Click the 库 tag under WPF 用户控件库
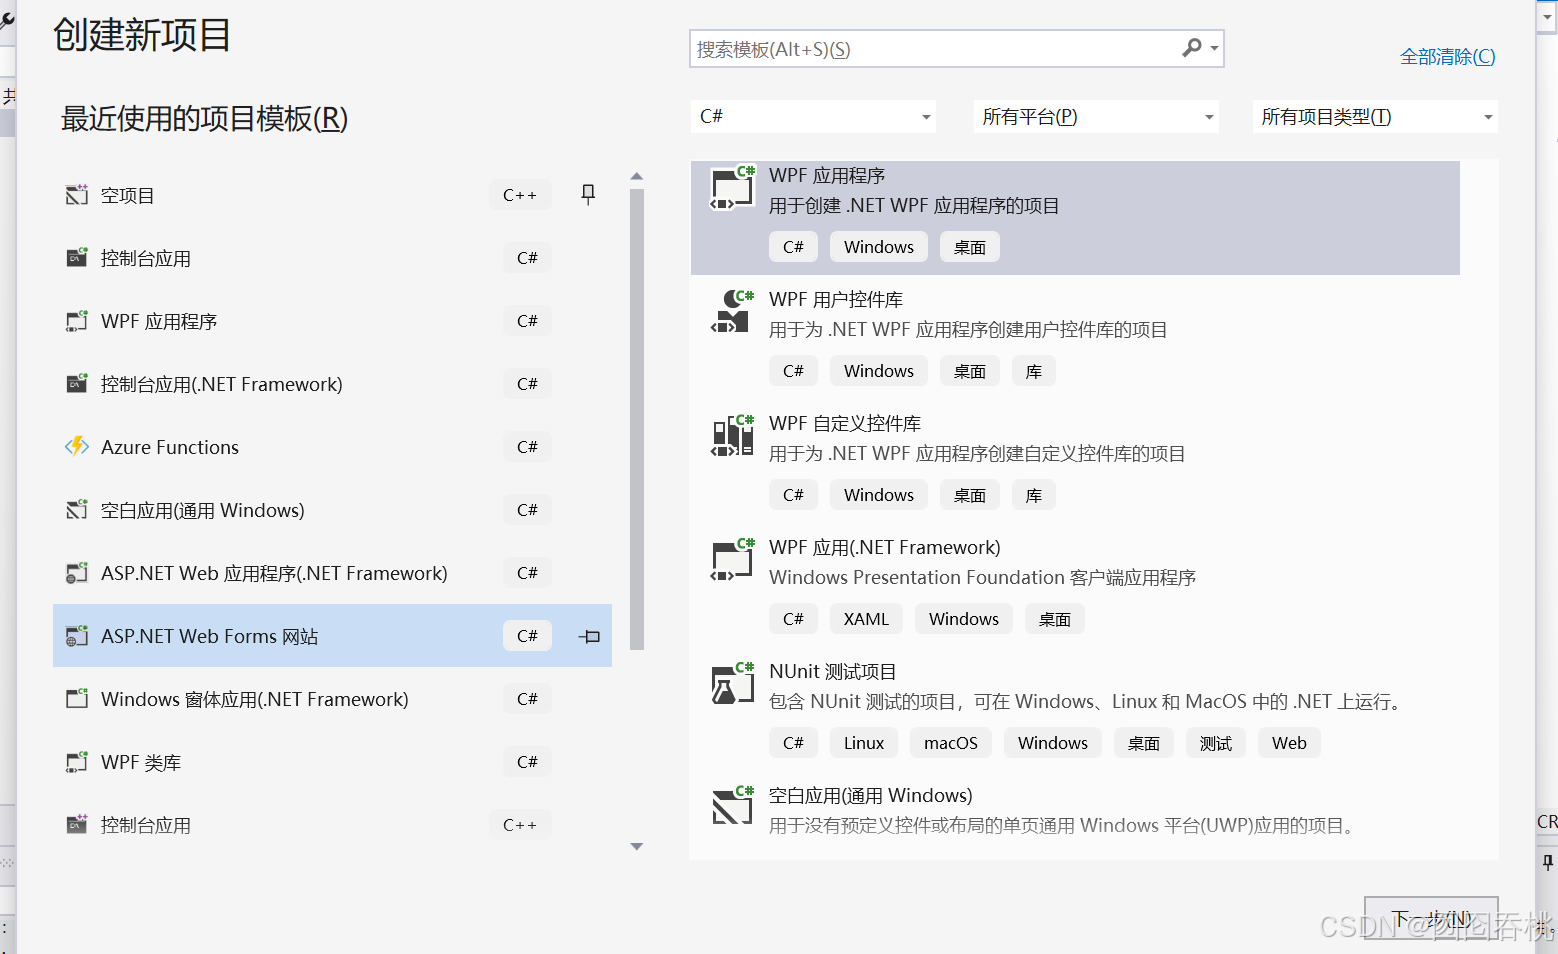Screen dimensions: 1558x954 [1034, 371]
